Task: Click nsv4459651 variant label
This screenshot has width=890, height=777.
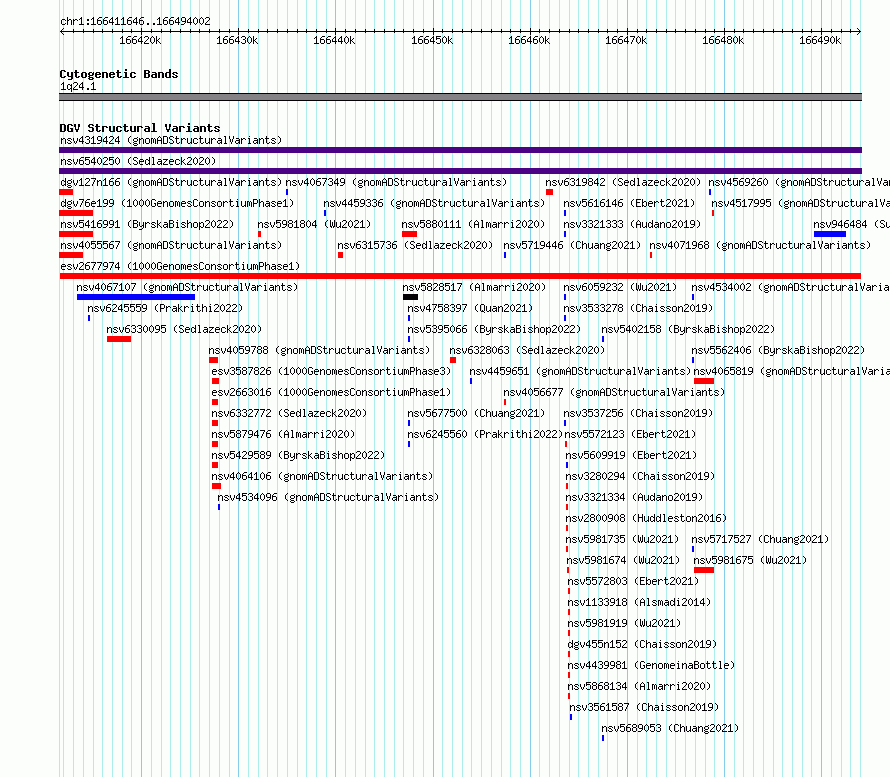Action: tap(580, 371)
